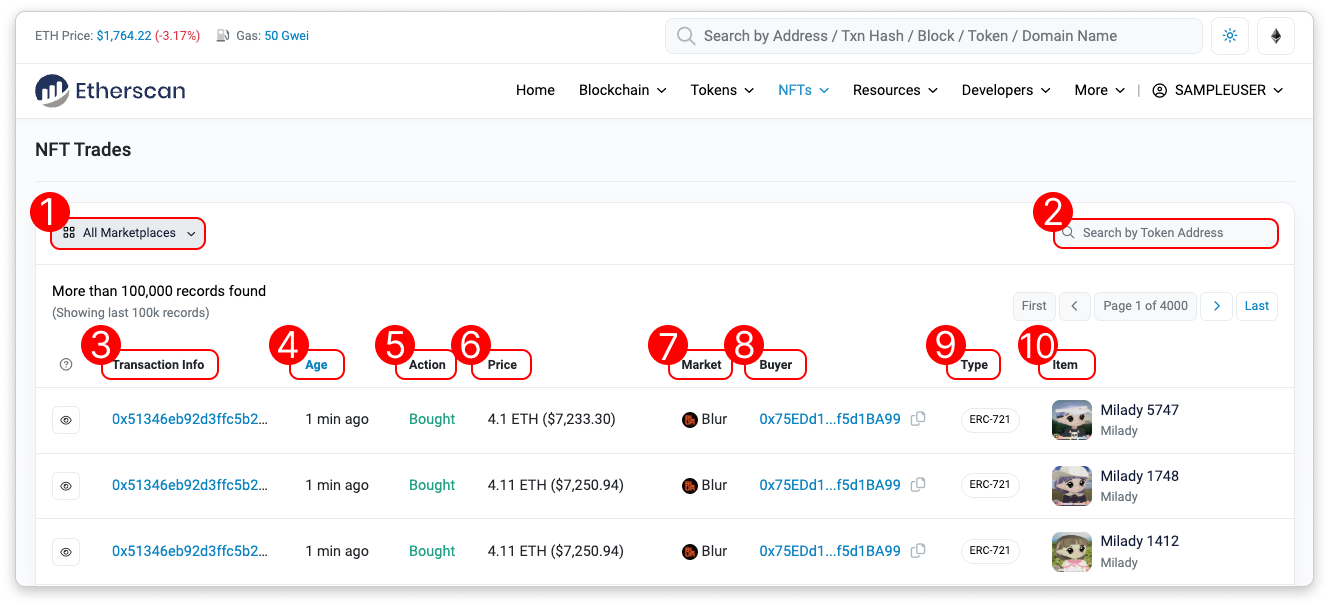This screenshot has width=1329, height=606.
Task: Copy buyer address in Milady 5747 row
Action: click(918, 419)
